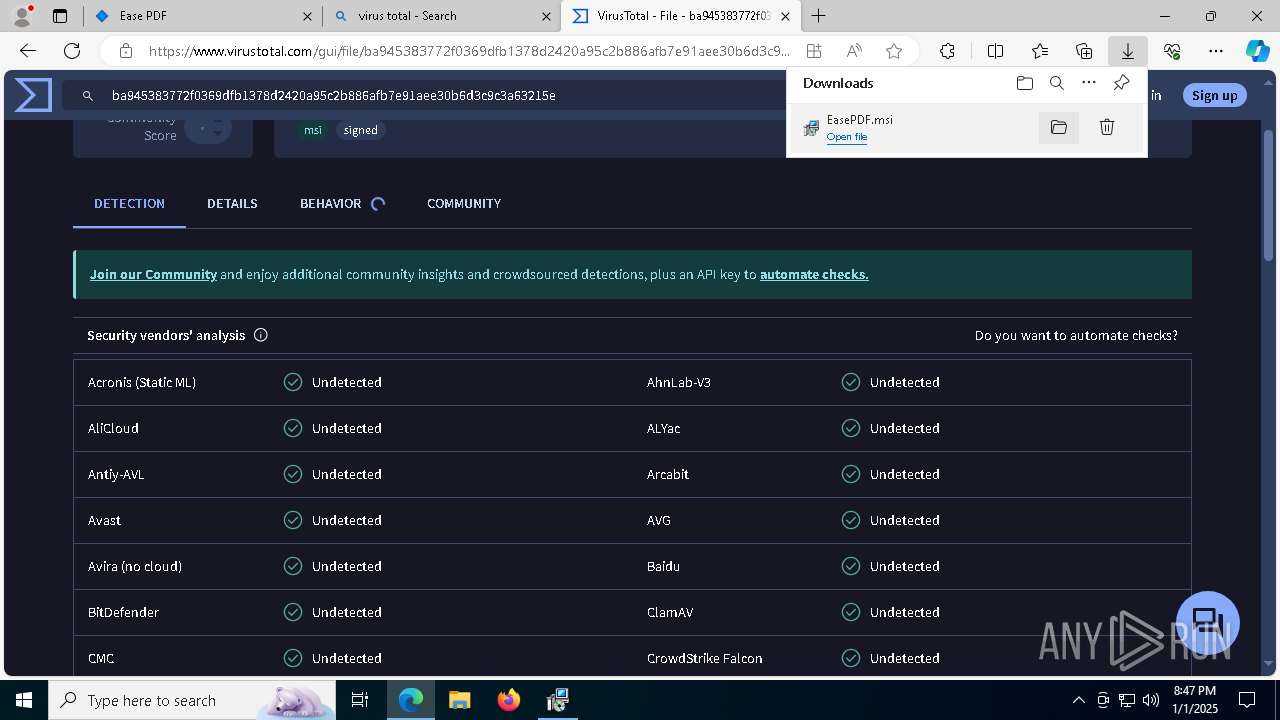Screen dimensions: 1280x720
Task: Open file link for EasePDF.msi
Action: pyautogui.click(x=847, y=137)
